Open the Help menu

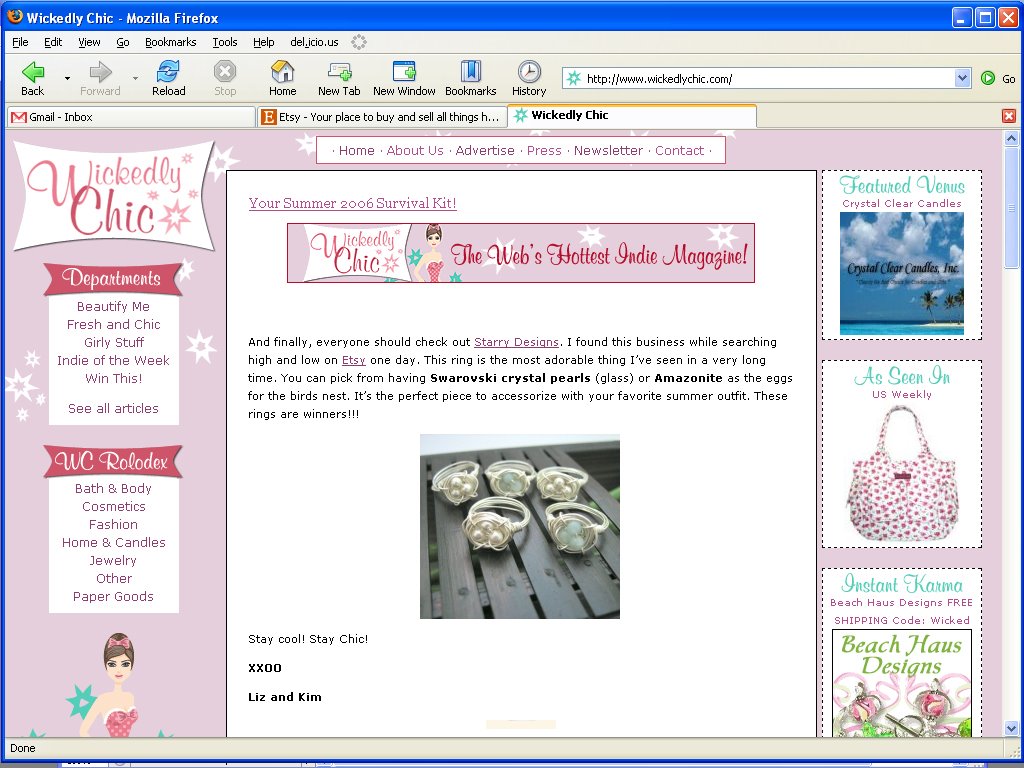(x=264, y=42)
